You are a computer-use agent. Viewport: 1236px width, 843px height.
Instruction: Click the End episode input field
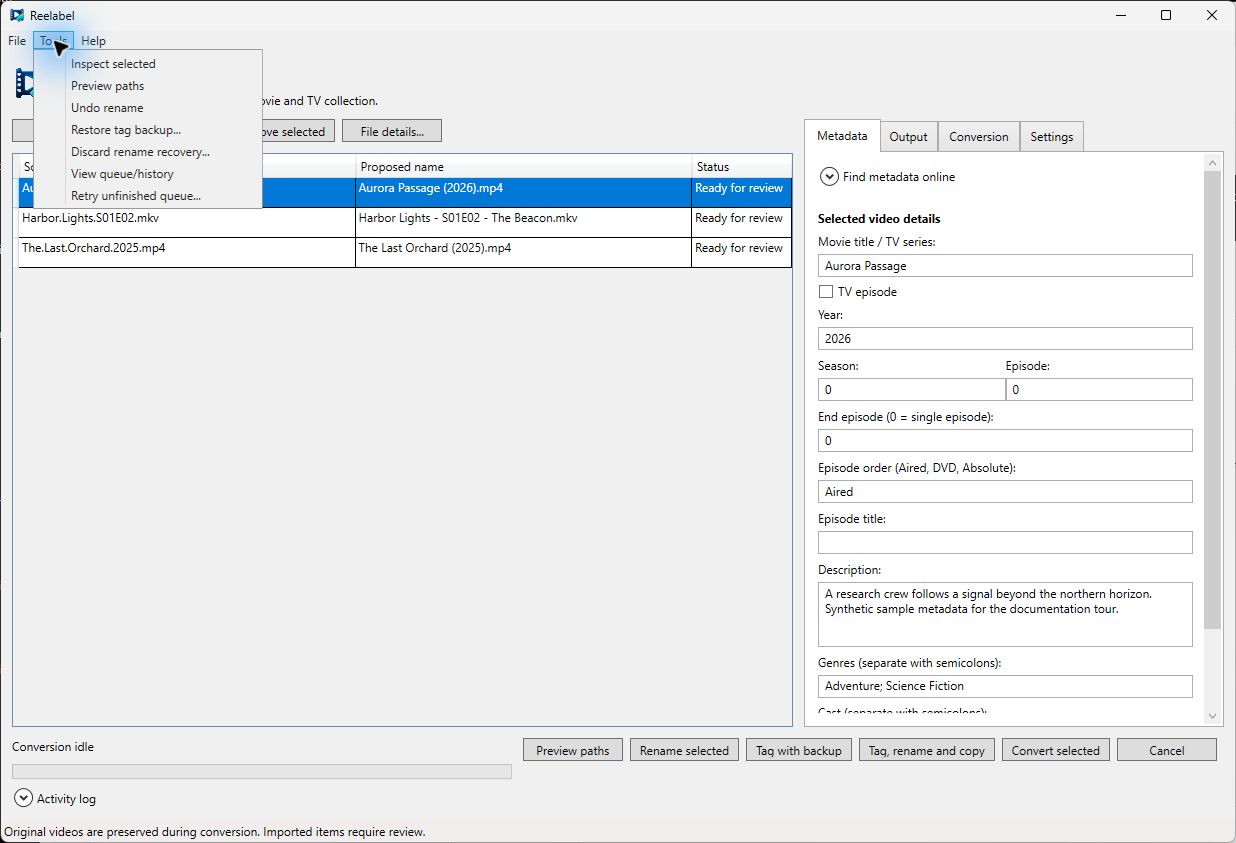(x=1005, y=440)
